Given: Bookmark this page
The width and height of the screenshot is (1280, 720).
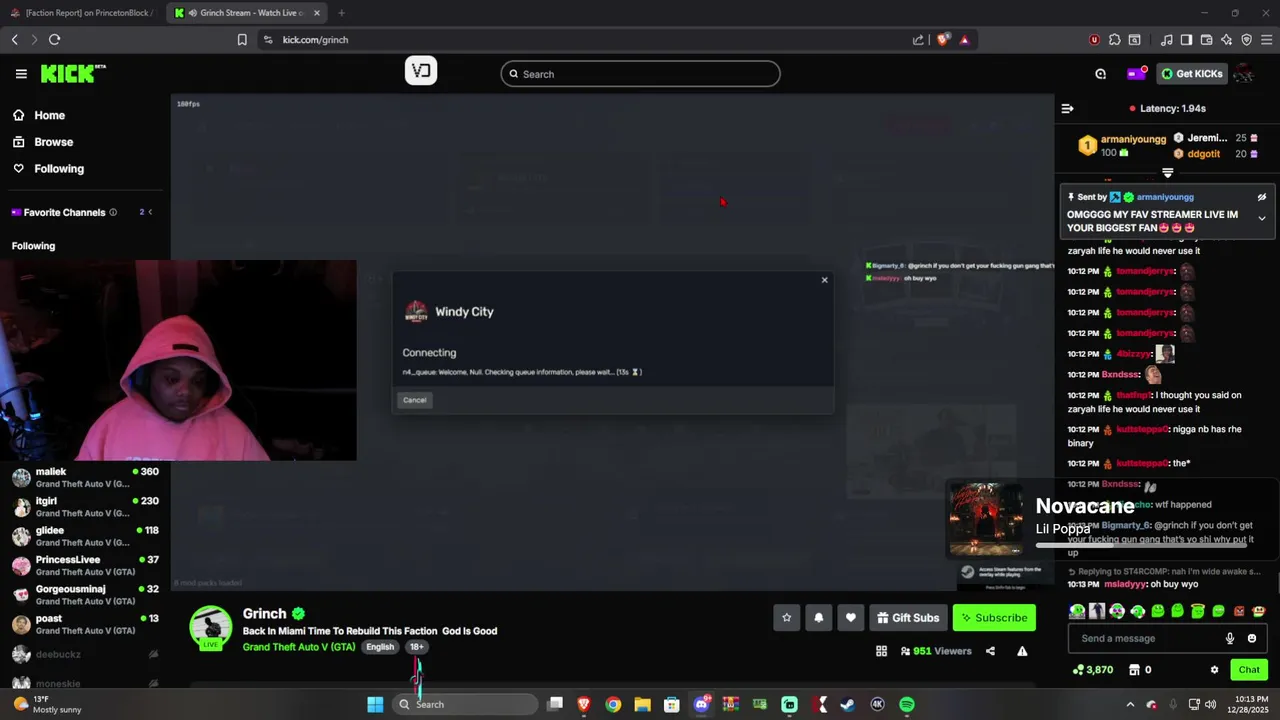Looking at the screenshot, I should tap(242, 40).
